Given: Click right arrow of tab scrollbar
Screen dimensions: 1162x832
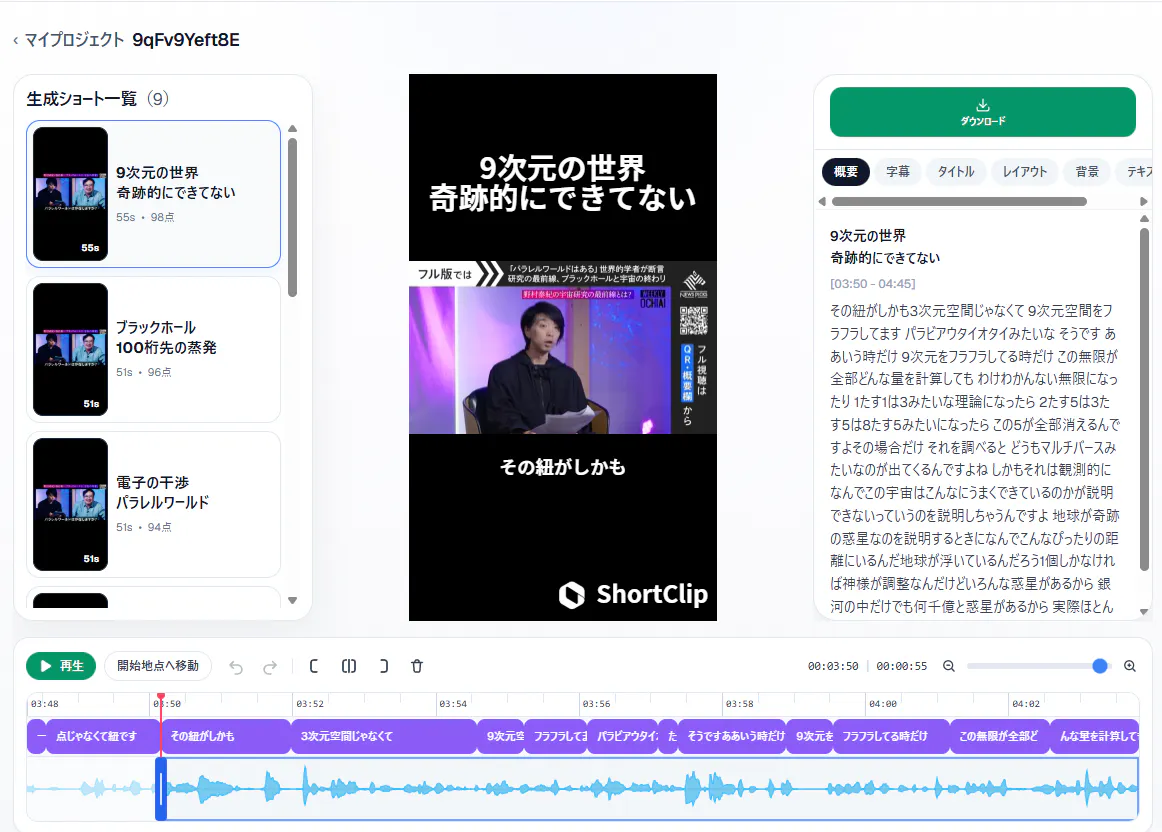Looking at the screenshot, I should click(x=1143, y=202).
